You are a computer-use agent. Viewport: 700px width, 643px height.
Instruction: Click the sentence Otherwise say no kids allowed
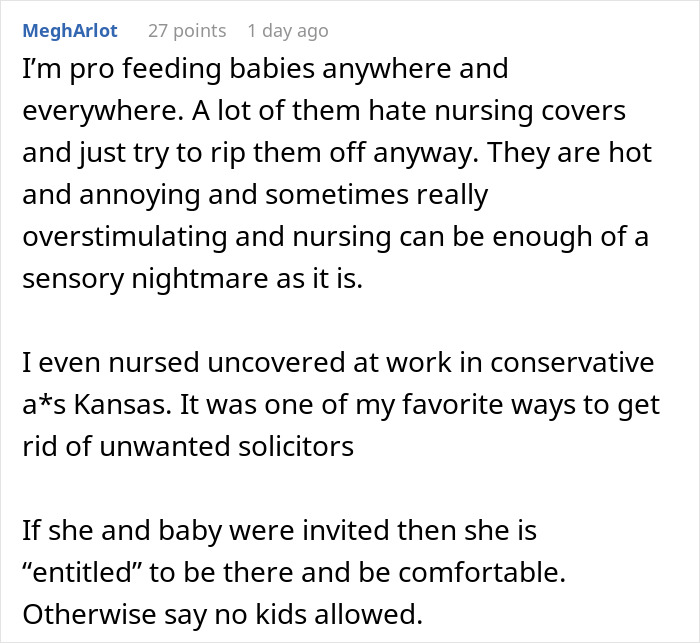coord(222,615)
